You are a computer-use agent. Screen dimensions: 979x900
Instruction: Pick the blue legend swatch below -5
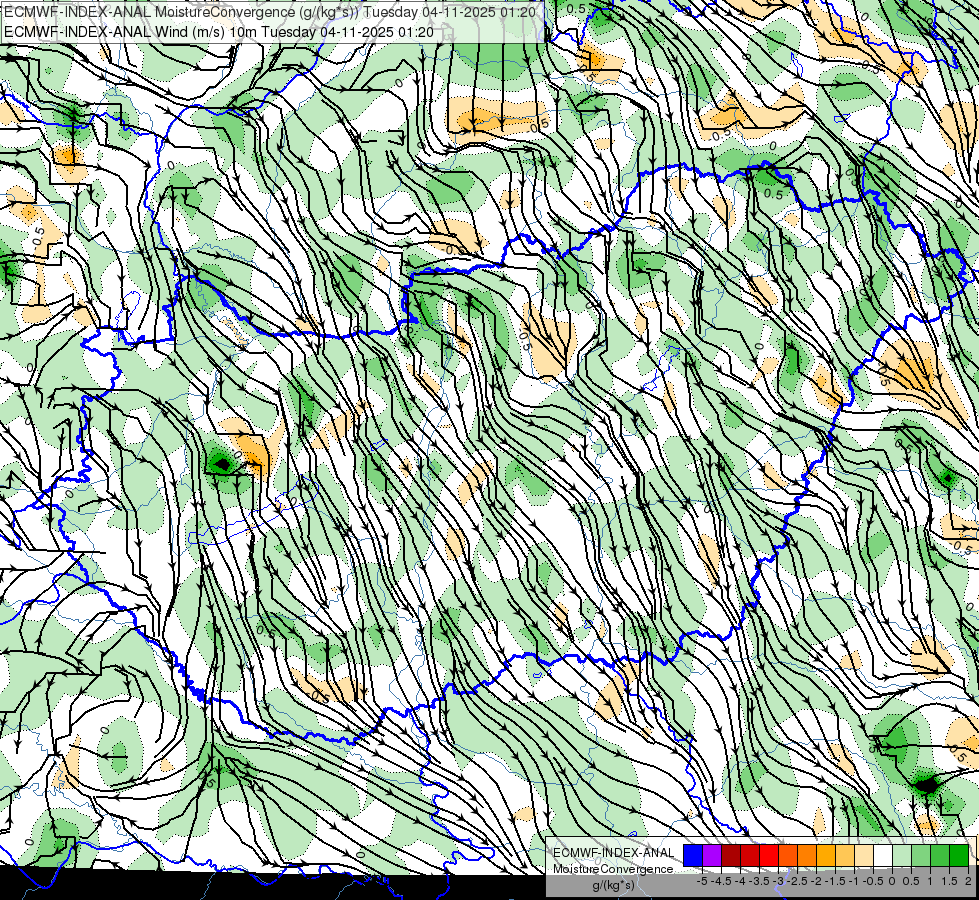(693, 856)
